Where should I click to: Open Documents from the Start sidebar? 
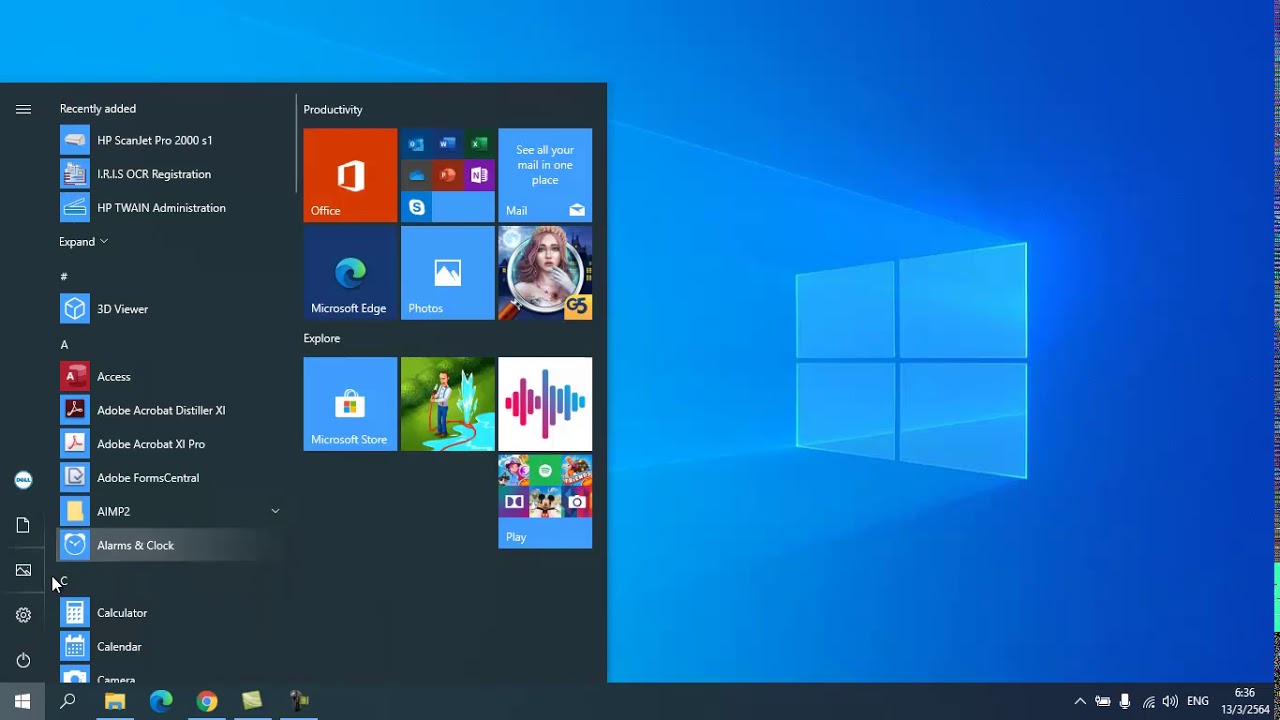(23, 525)
